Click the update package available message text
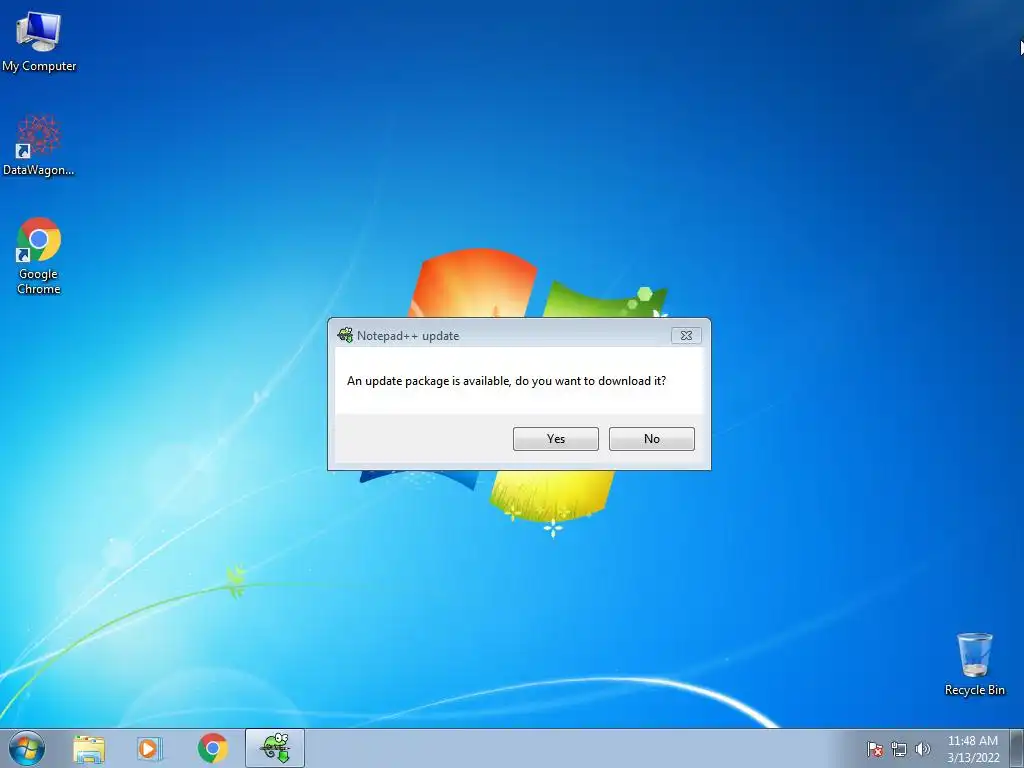This screenshot has height=768, width=1024. [506, 381]
